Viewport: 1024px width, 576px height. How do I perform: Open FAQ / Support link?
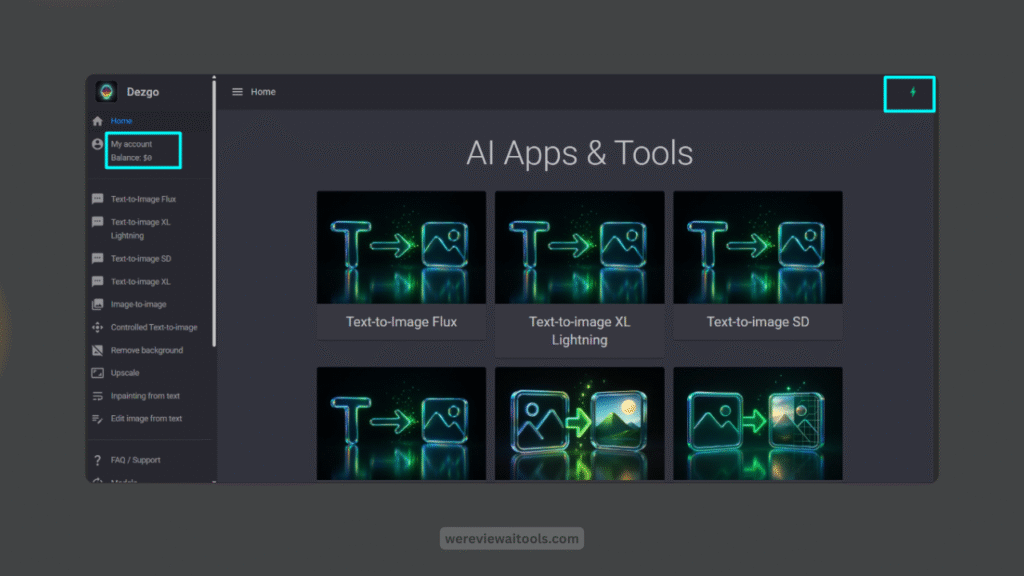(135, 460)
